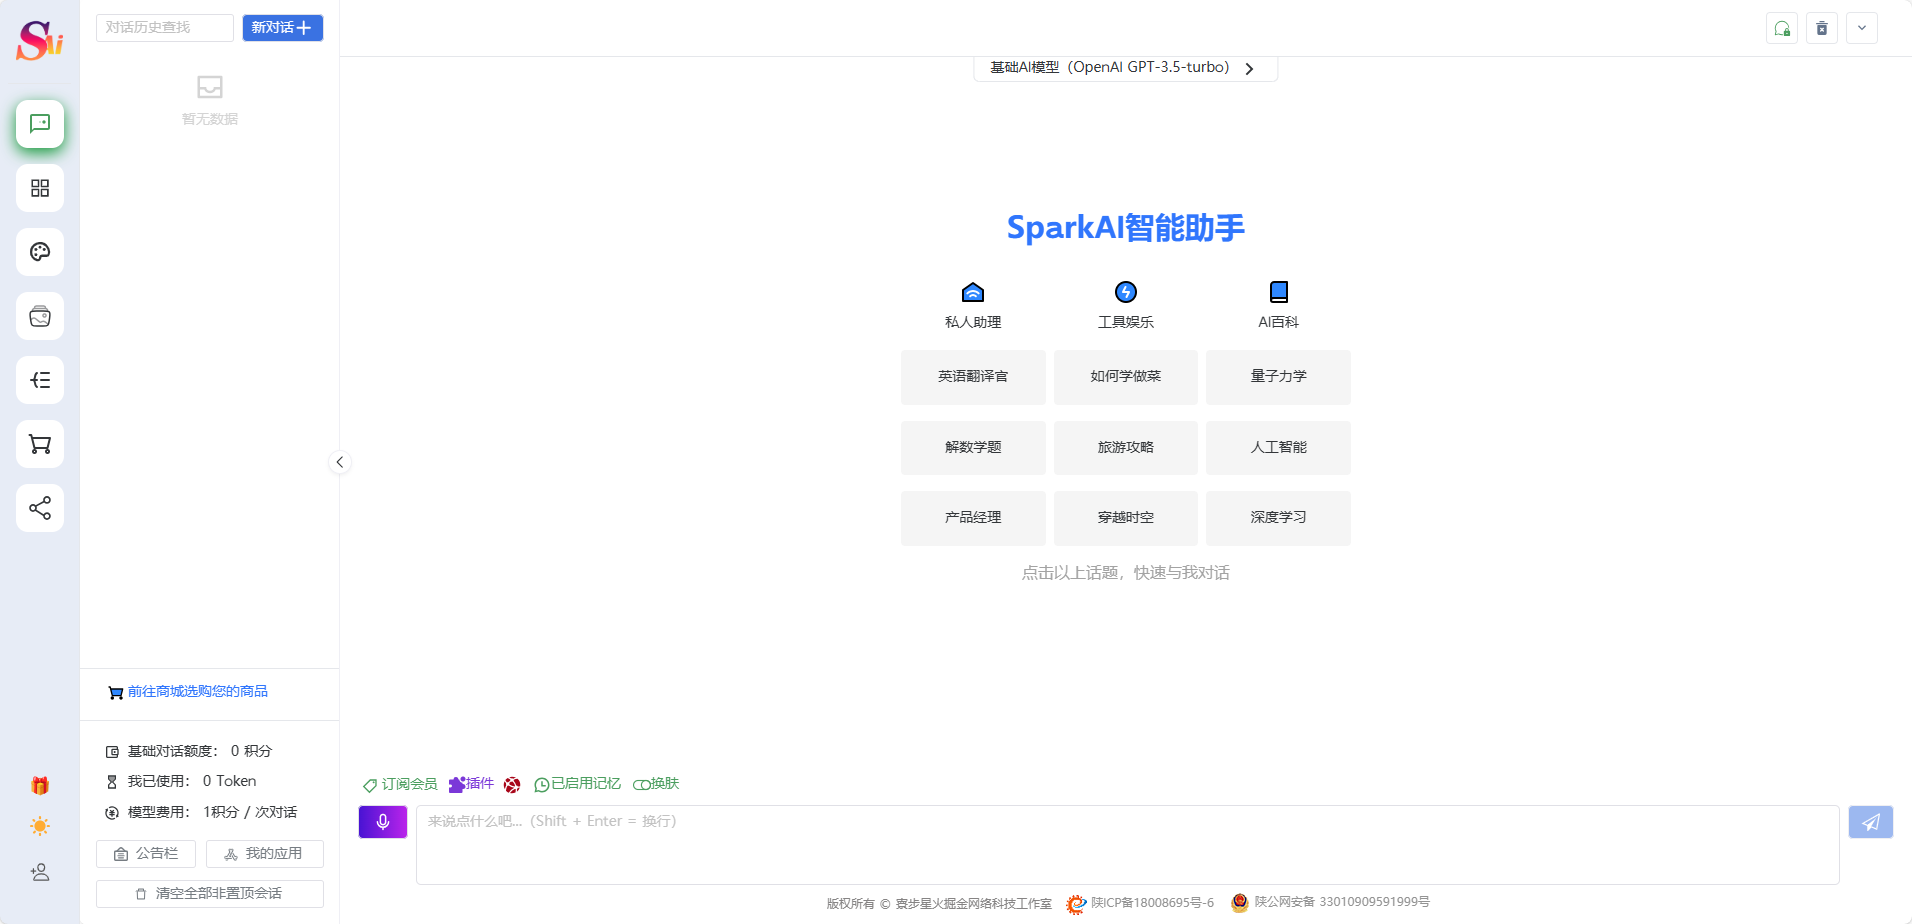
Task: Click the 我的应用 button
Action: 264,854
